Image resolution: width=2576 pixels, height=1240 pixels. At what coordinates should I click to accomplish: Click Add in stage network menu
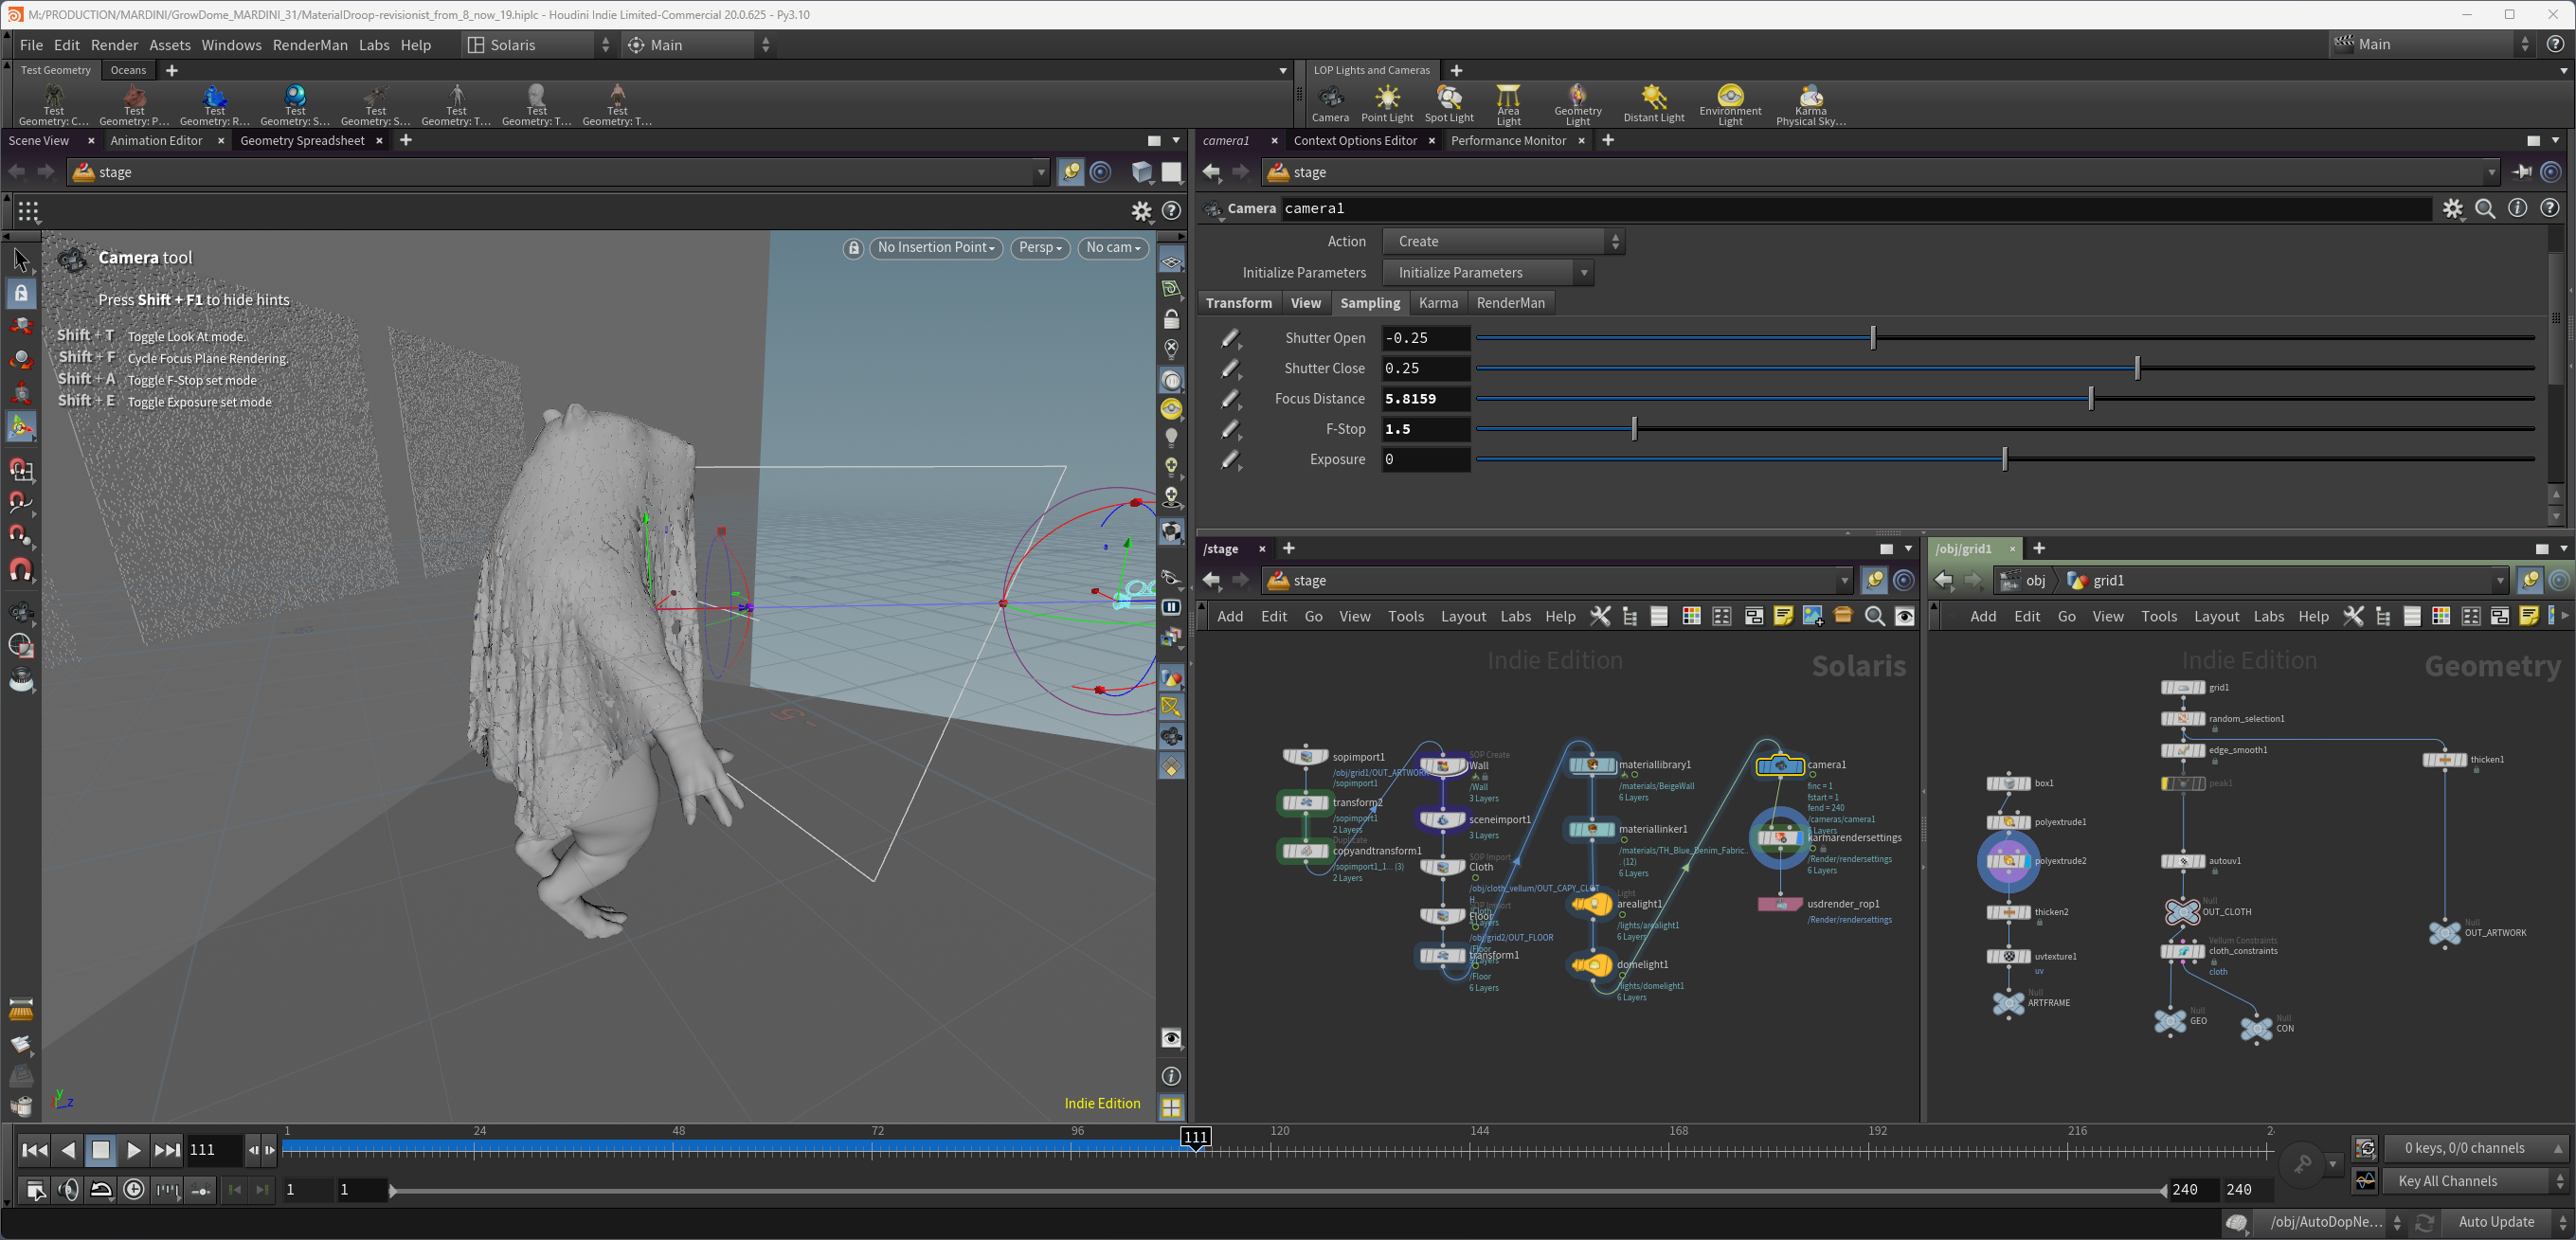coord(1230,616)
